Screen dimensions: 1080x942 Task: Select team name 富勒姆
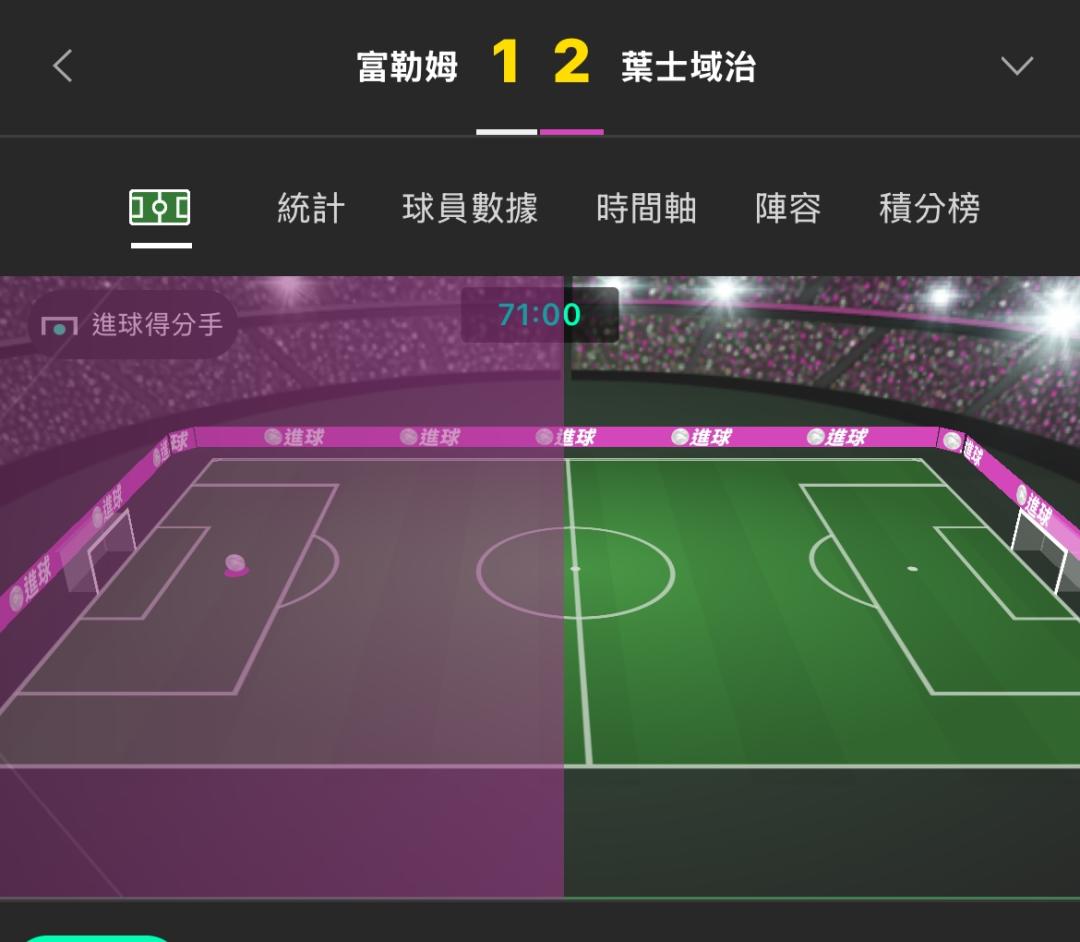408,67
